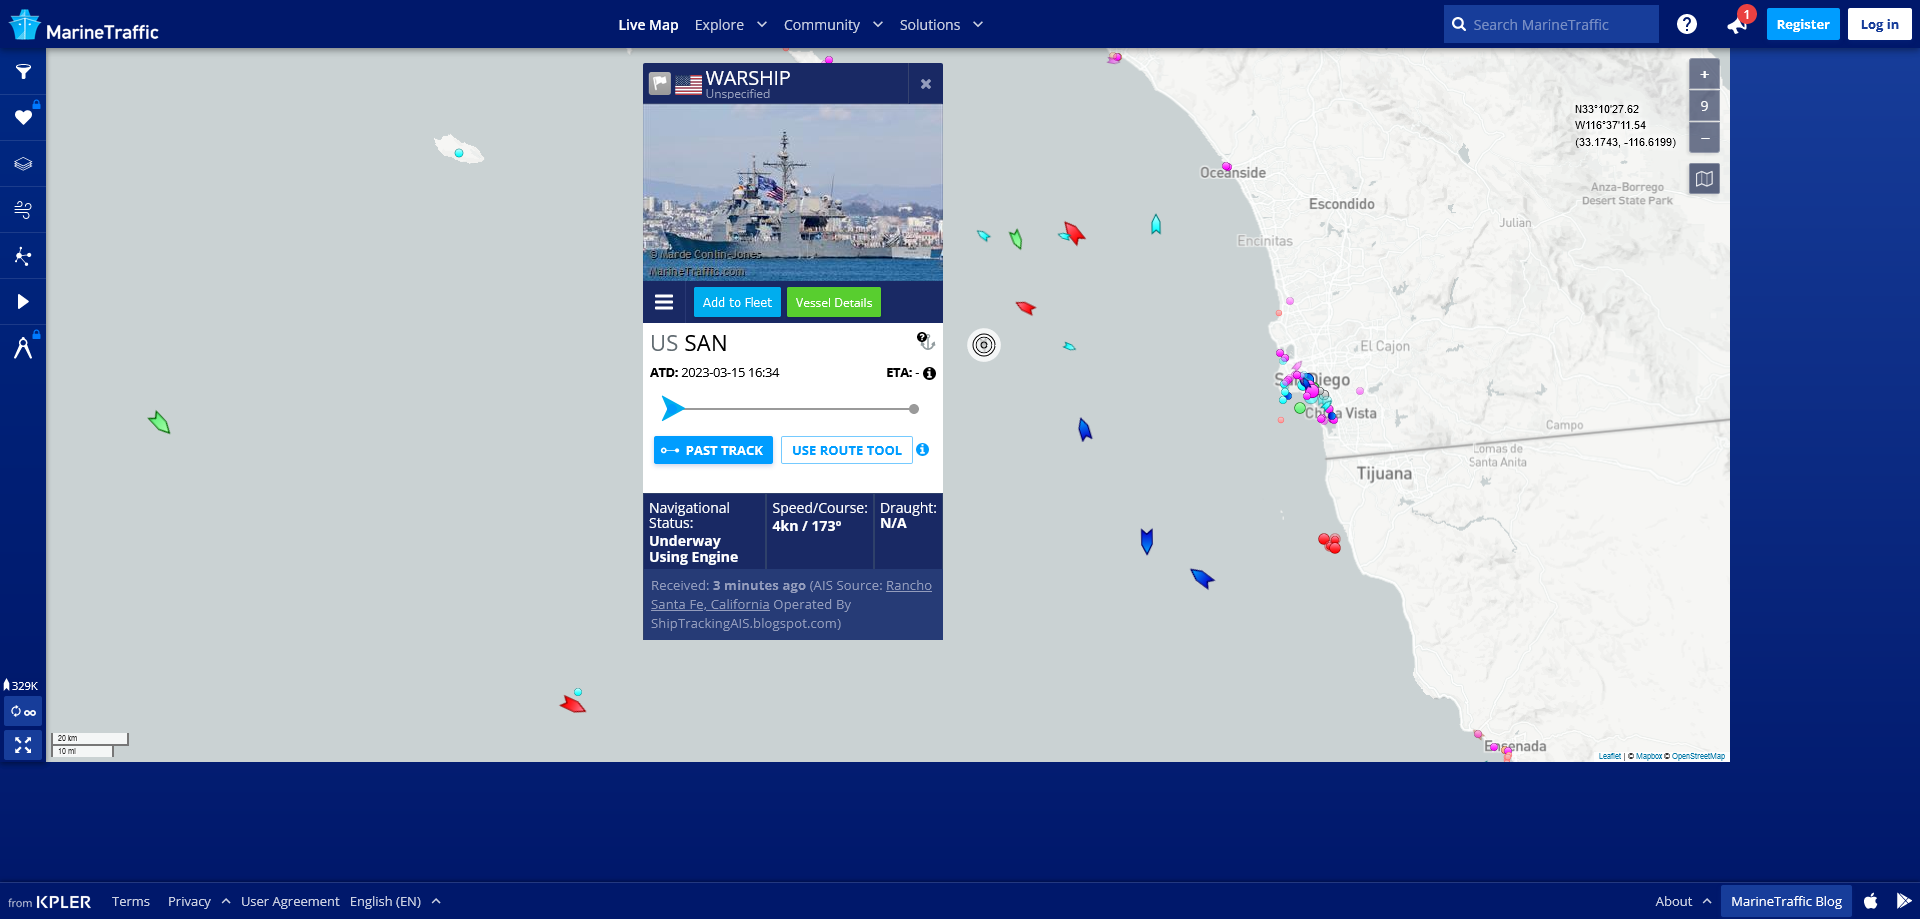1920x919 pixels.
Task: Toggle the infinity vessel limit button
Action: tap(23, 712)
